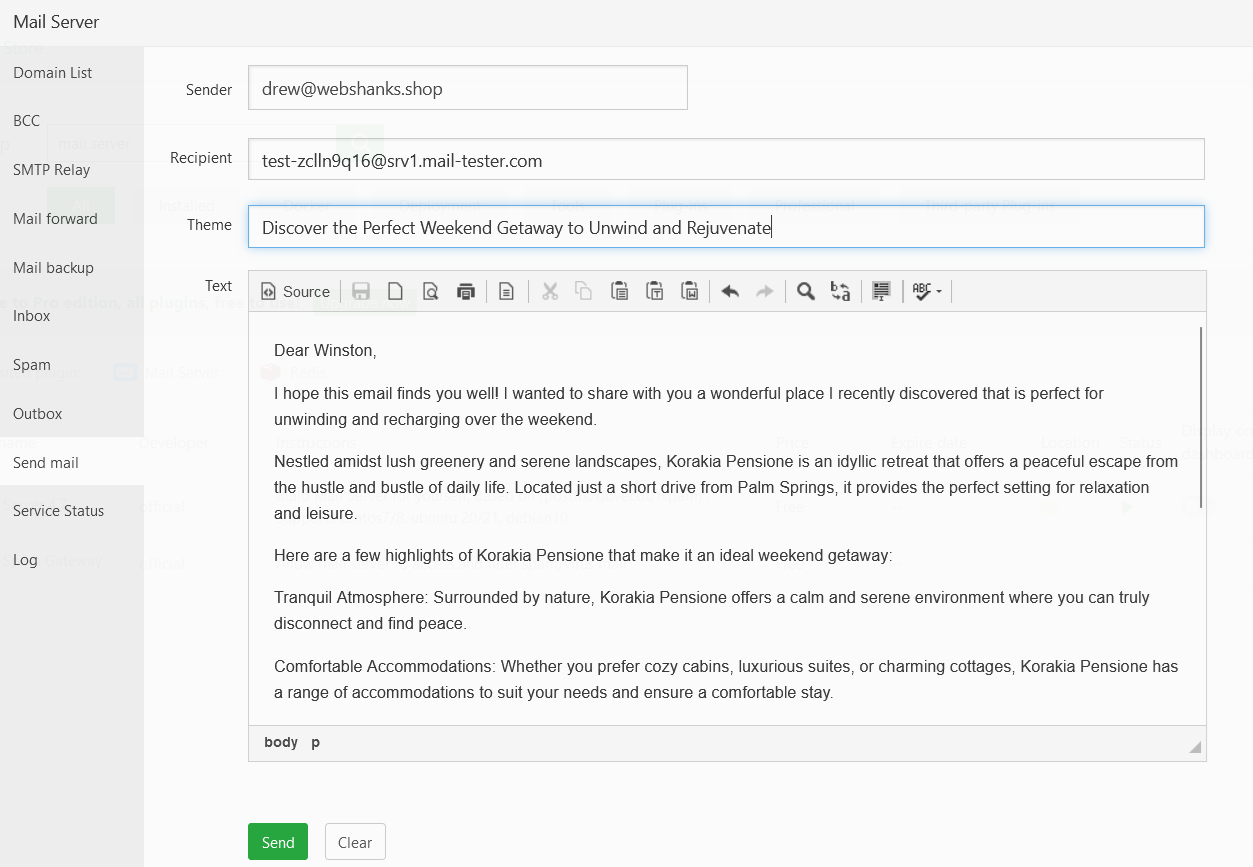Click the Redo arrow icon

(764, 291)
